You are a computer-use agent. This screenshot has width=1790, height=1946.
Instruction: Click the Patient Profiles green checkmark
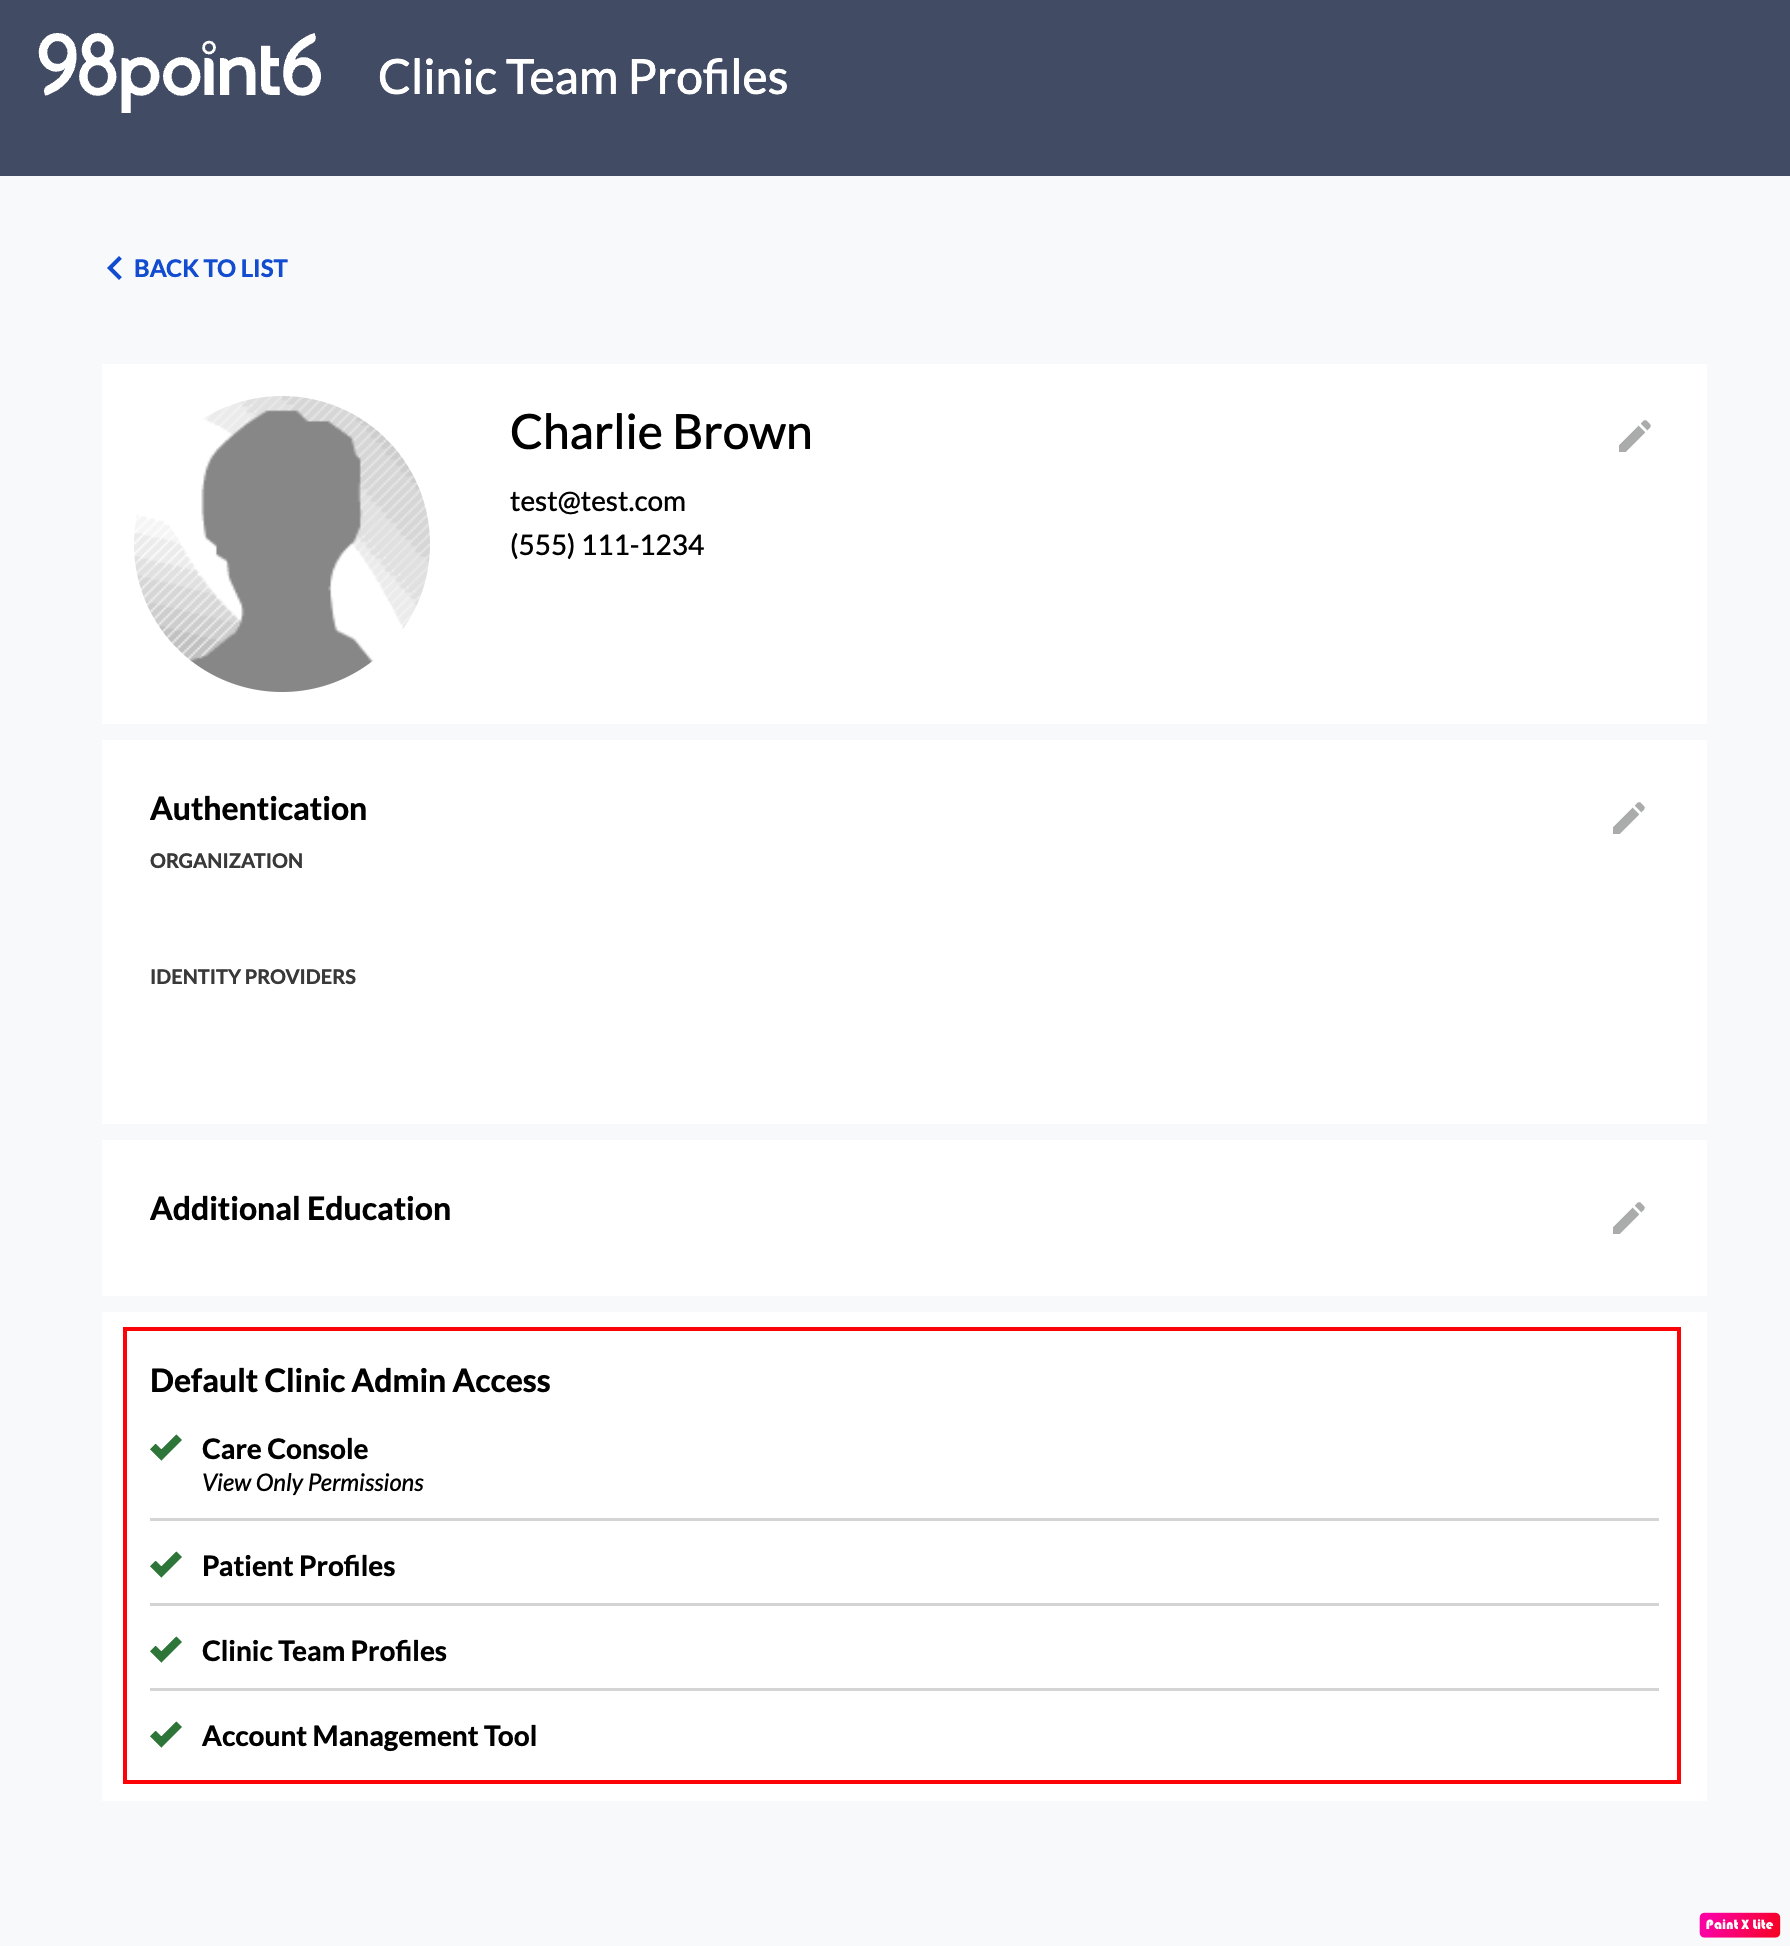(166, 1565)
